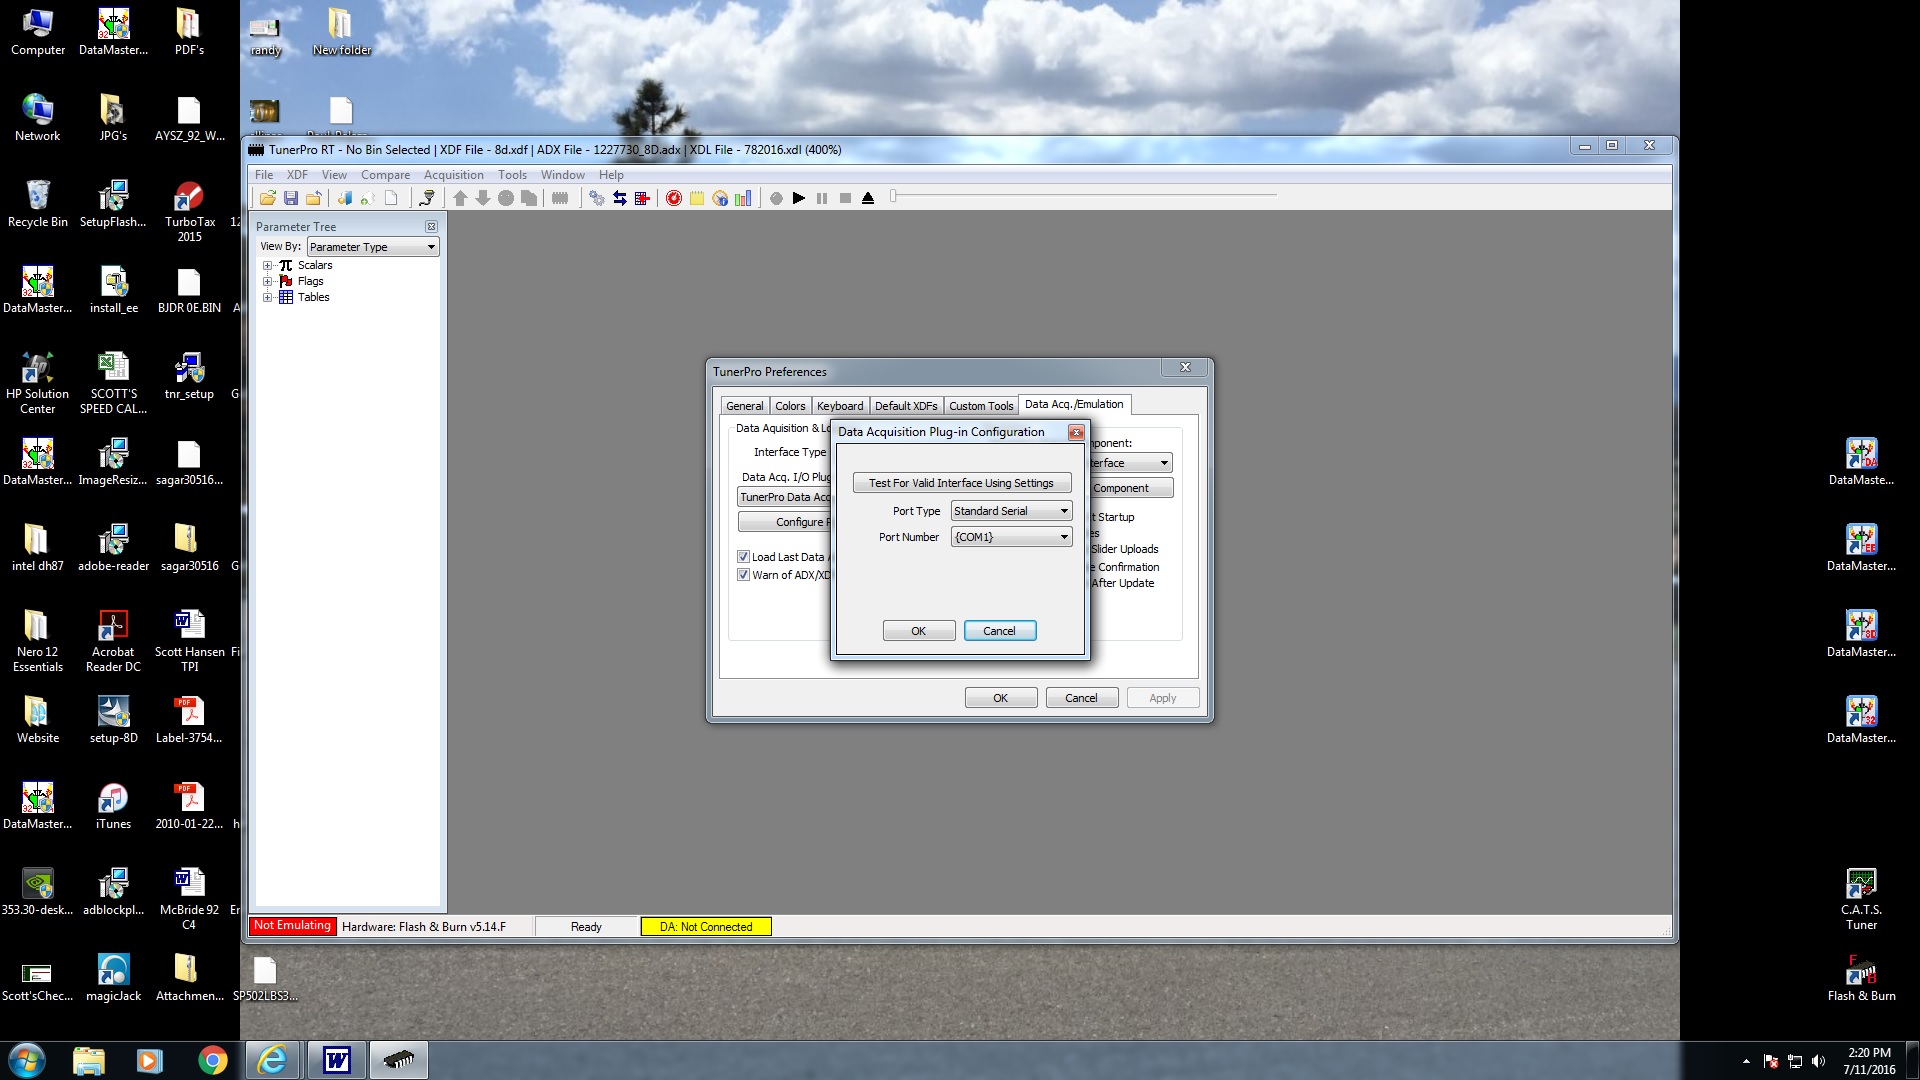Open the Windows Start button

point(27,1060)
